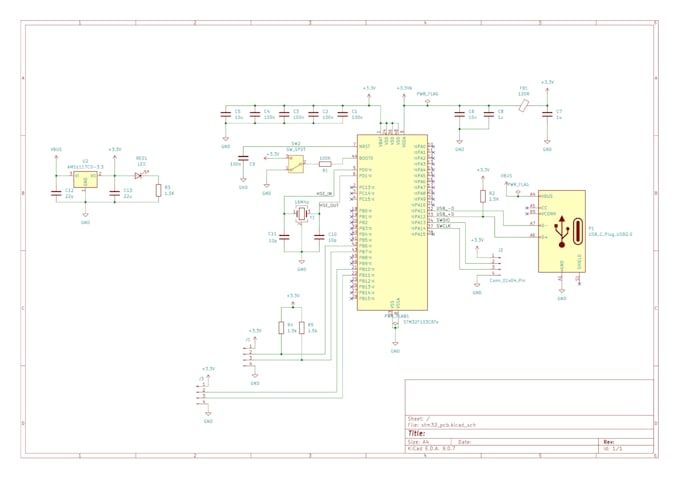
Task: Click the USB_-D net label
Action: tap(445, 209)
